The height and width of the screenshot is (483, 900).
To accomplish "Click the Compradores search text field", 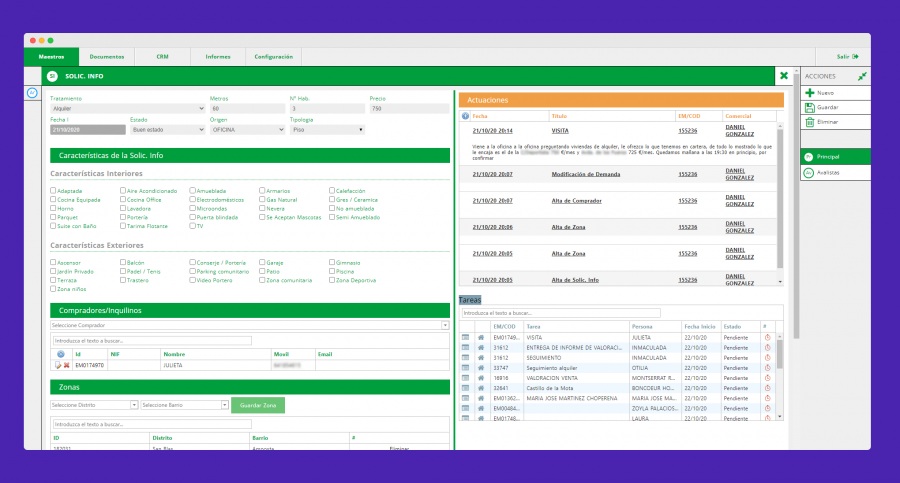I will (x=152, y=341).
